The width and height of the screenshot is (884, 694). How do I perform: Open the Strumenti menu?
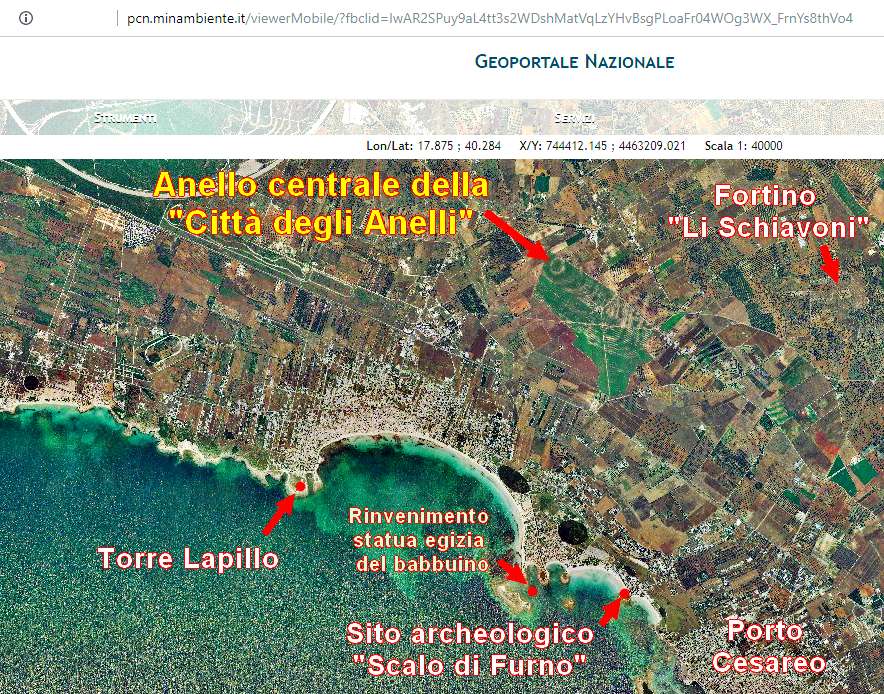pyautogui.click(x=124, y=118)
